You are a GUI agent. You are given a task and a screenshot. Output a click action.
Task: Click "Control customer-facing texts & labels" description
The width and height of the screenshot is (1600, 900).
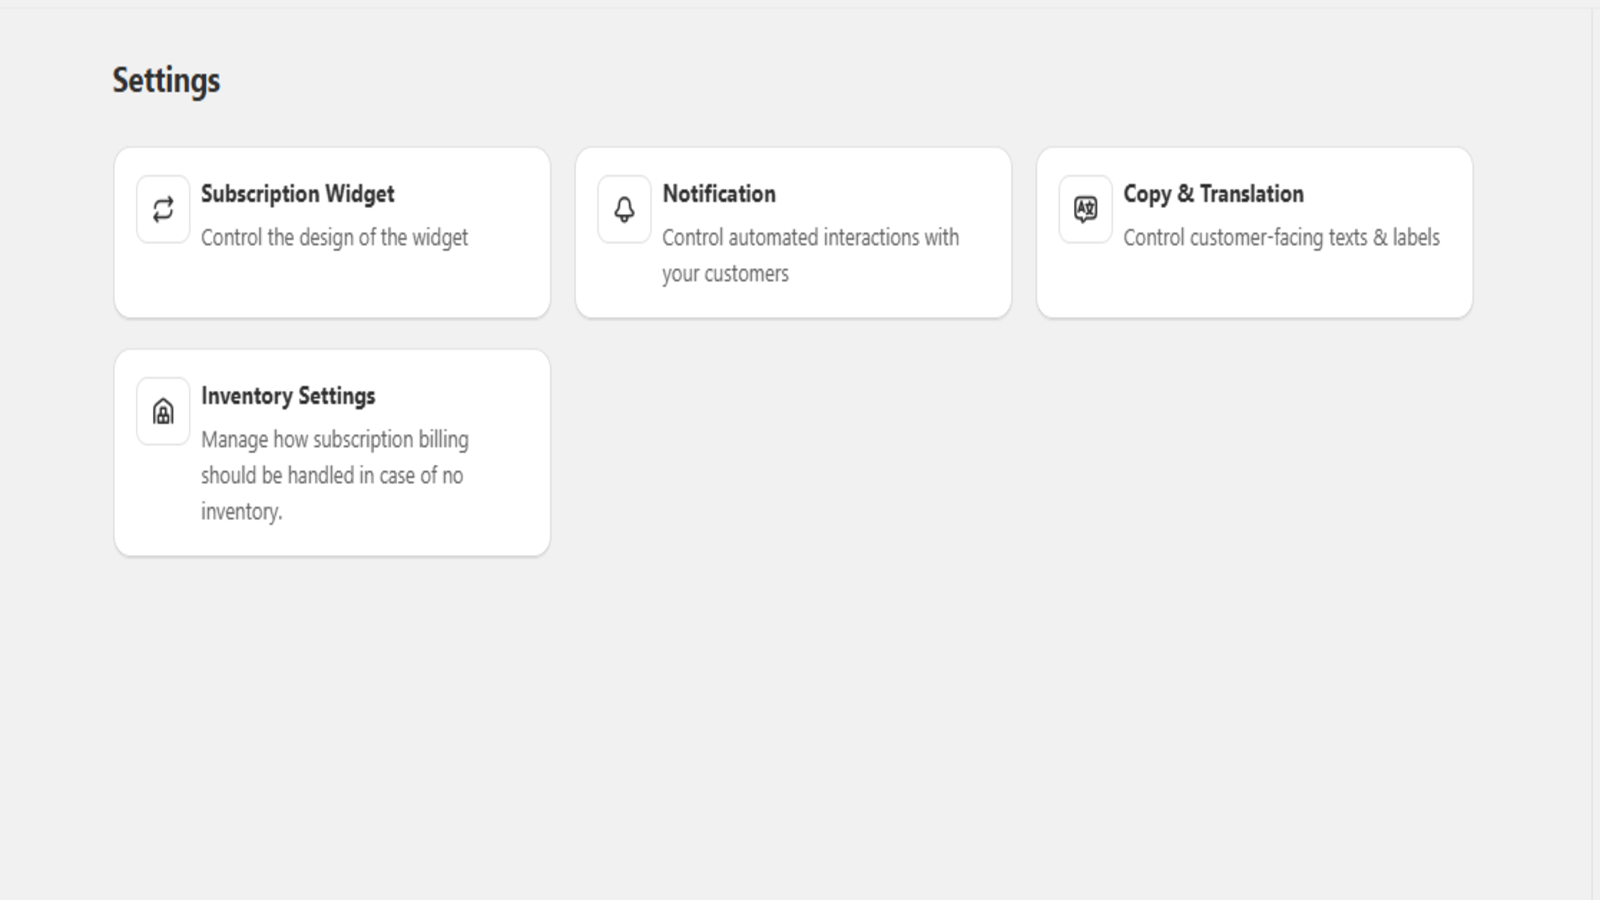coord(1280,238)
